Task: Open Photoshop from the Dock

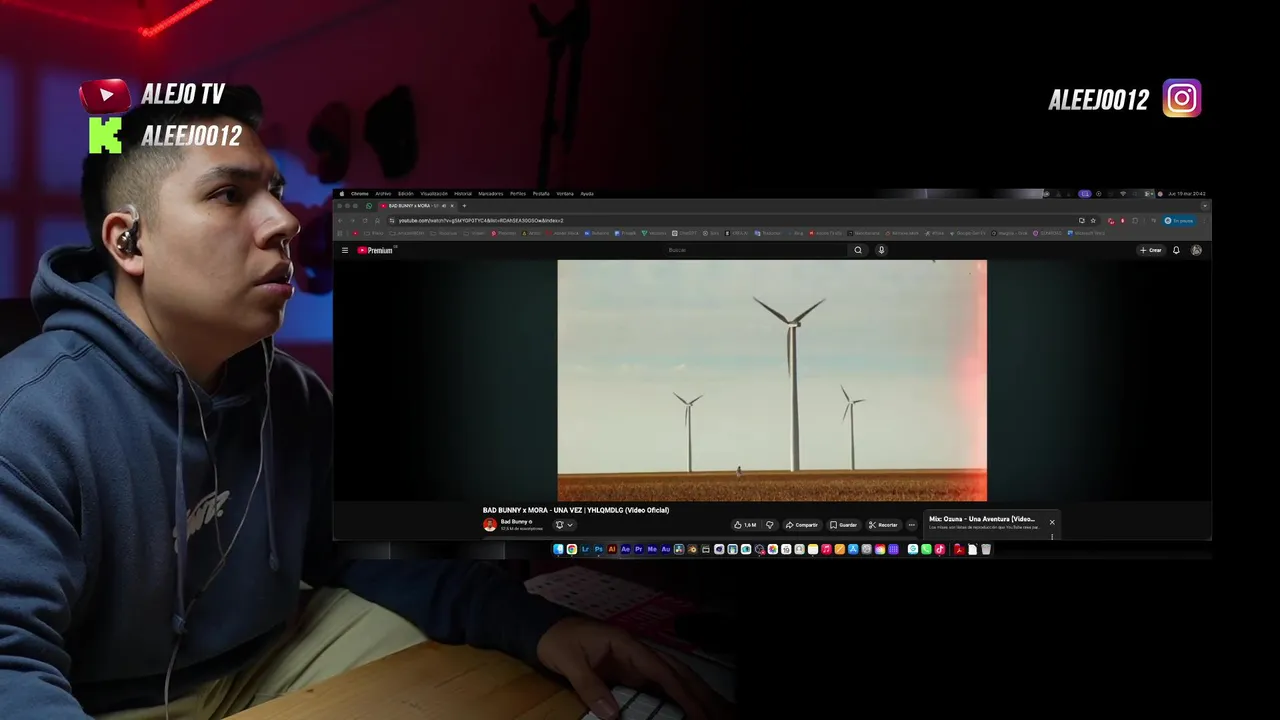Action: point(598,549)
